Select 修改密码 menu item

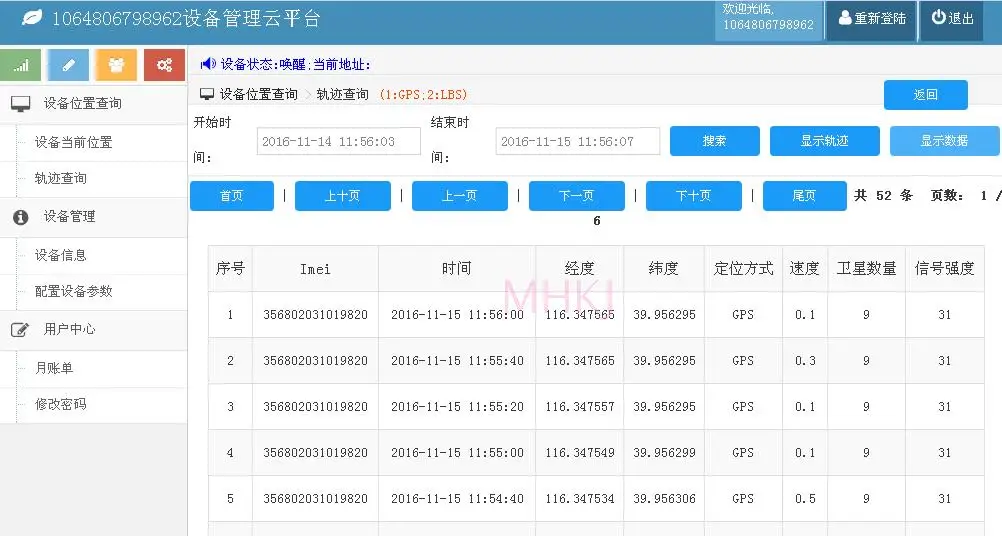[x=61, y=404]
